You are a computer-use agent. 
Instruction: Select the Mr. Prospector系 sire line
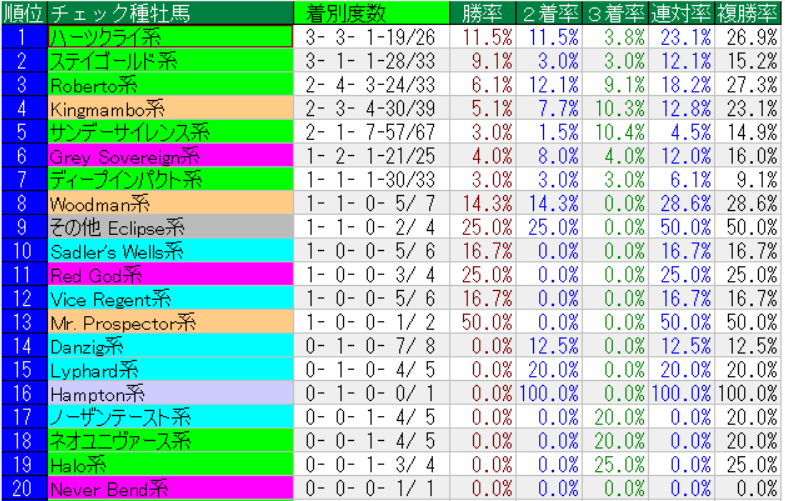[x=170, y=321]
